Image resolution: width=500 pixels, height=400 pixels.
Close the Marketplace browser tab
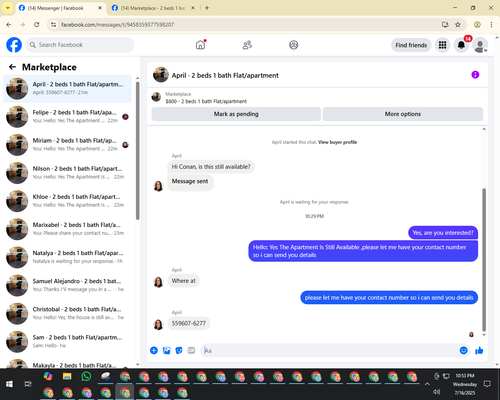[193, 8]
